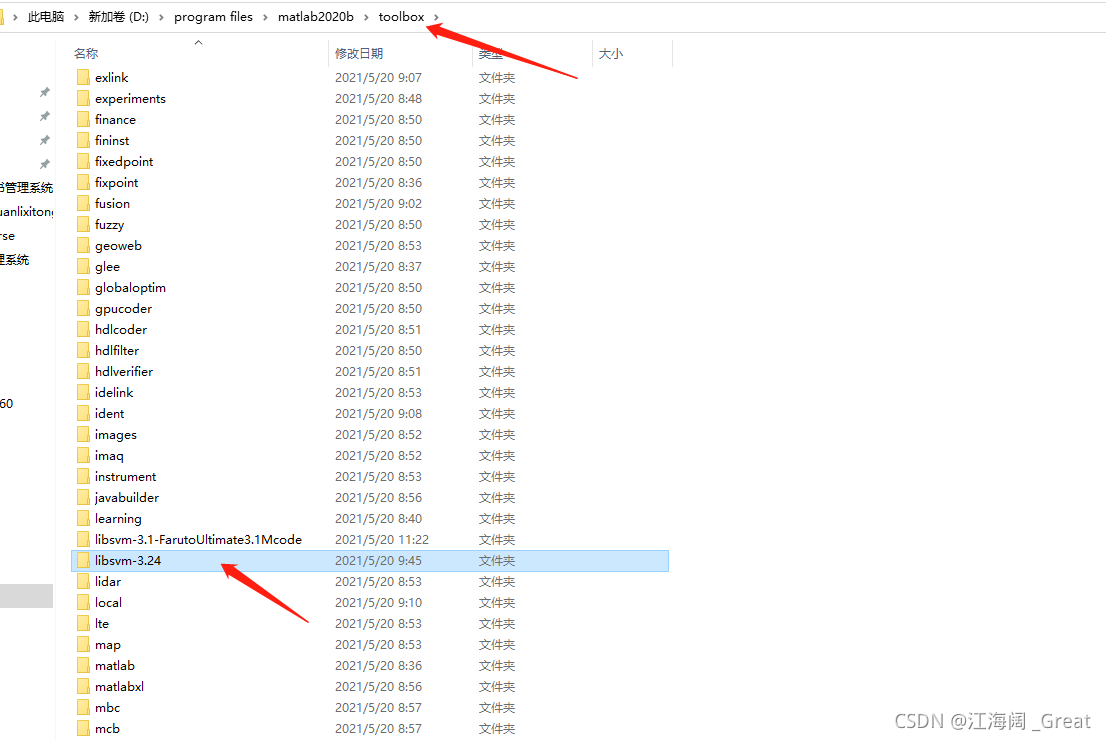Image resolution: width=1106 pixels, height=741 pixels.
Task: Click the ident folder icon
Action: [x=83, y=414]
